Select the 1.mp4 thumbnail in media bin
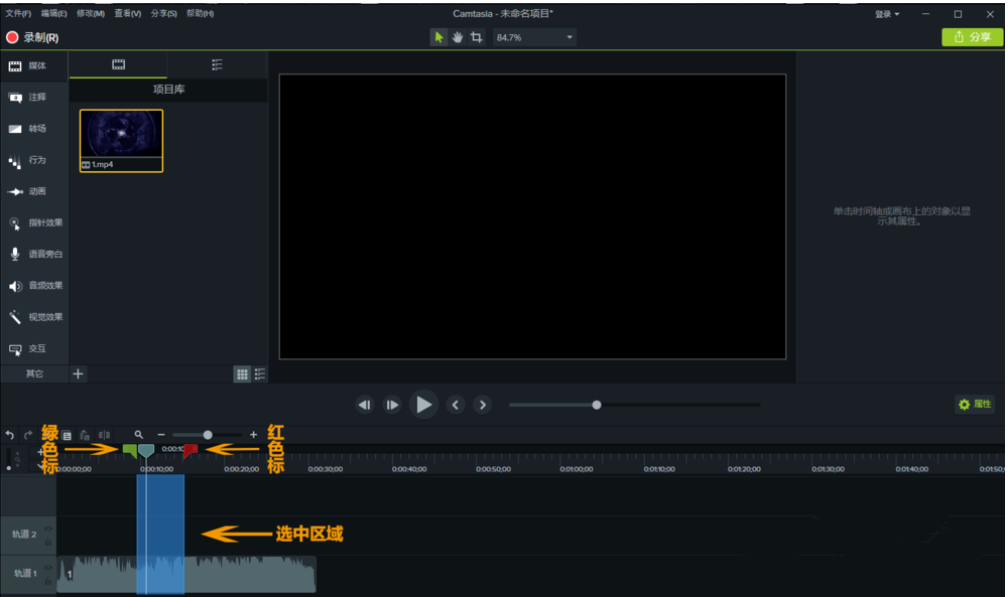The height and width of the screenshot is (597, 1008). 121,141
